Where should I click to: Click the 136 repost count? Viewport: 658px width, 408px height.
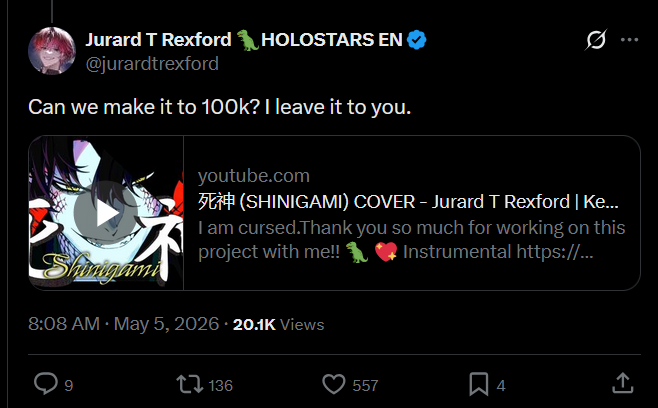(220, 386)
